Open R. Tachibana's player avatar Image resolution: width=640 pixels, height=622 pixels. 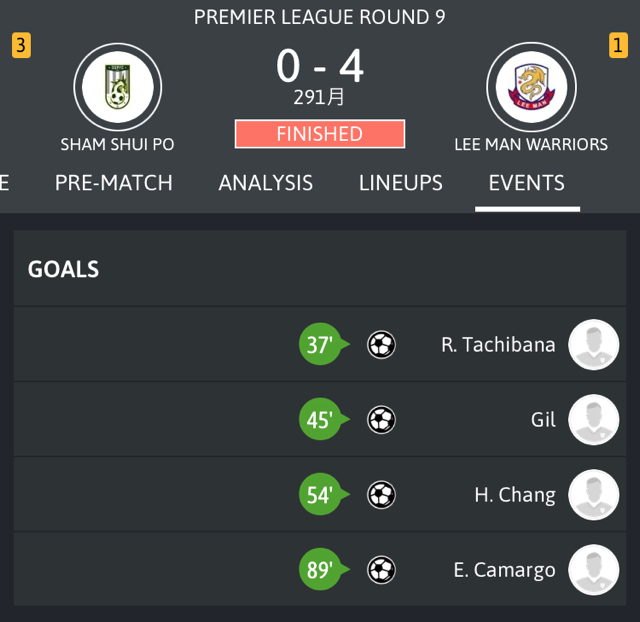[x=593, y=345]
